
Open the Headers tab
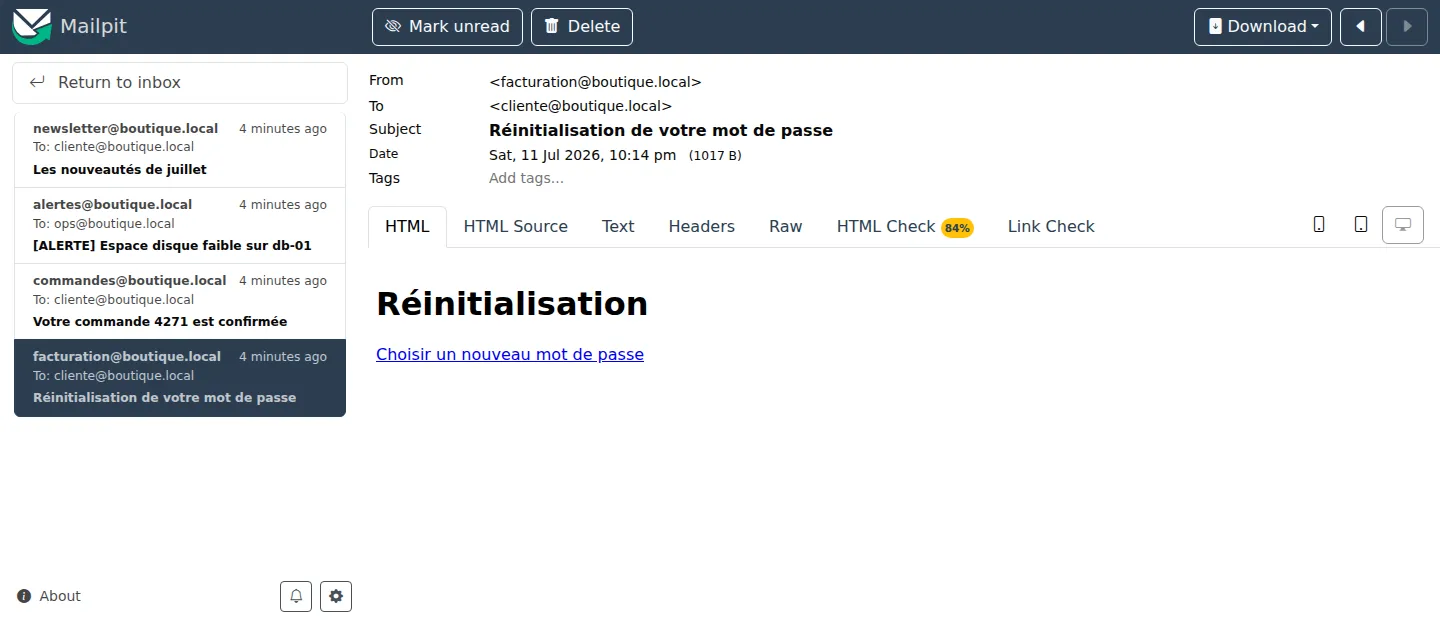[x=701, y=226]
